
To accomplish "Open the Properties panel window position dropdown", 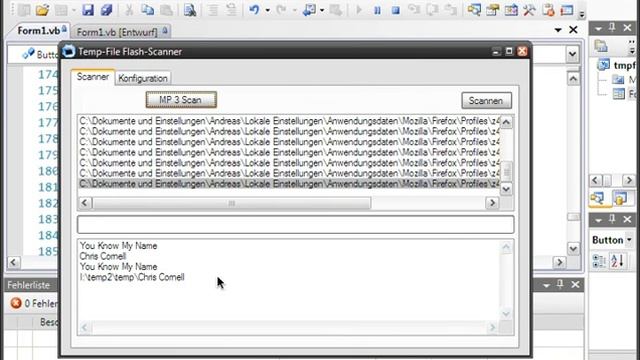I will click(x=598, y=220).
